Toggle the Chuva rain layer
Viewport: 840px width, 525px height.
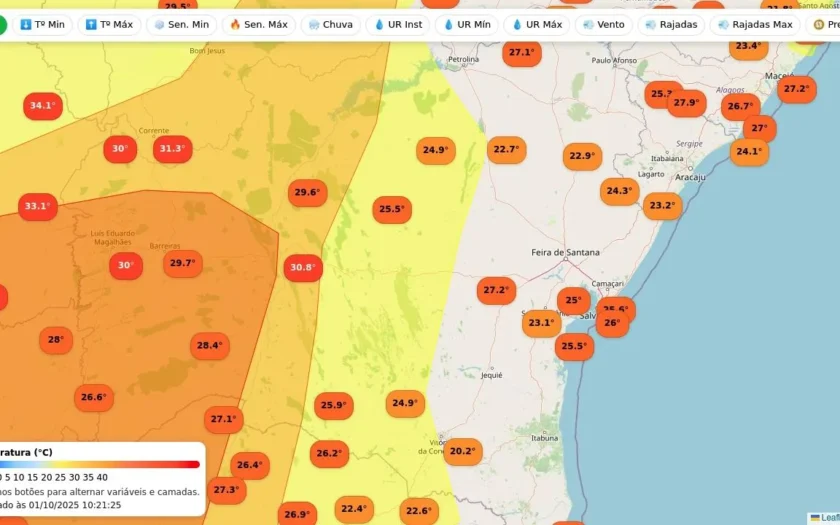(330, 25)
